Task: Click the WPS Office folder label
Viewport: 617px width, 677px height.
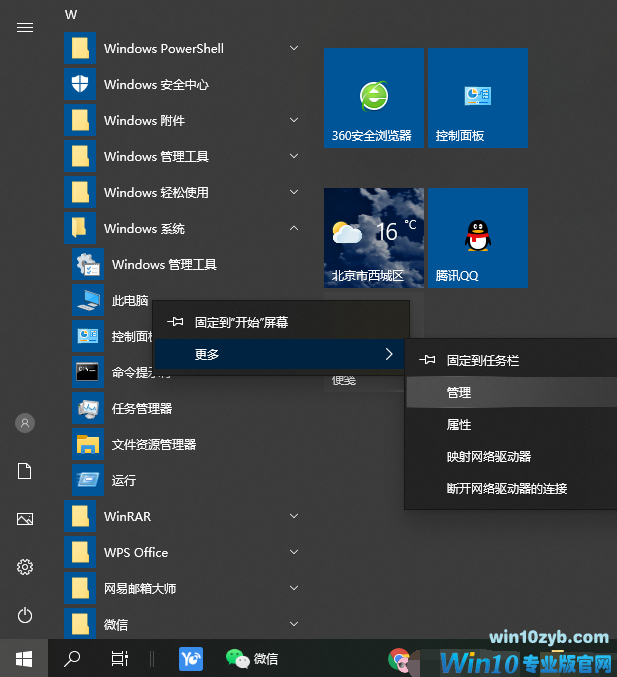Action: (x=136, y=552)
